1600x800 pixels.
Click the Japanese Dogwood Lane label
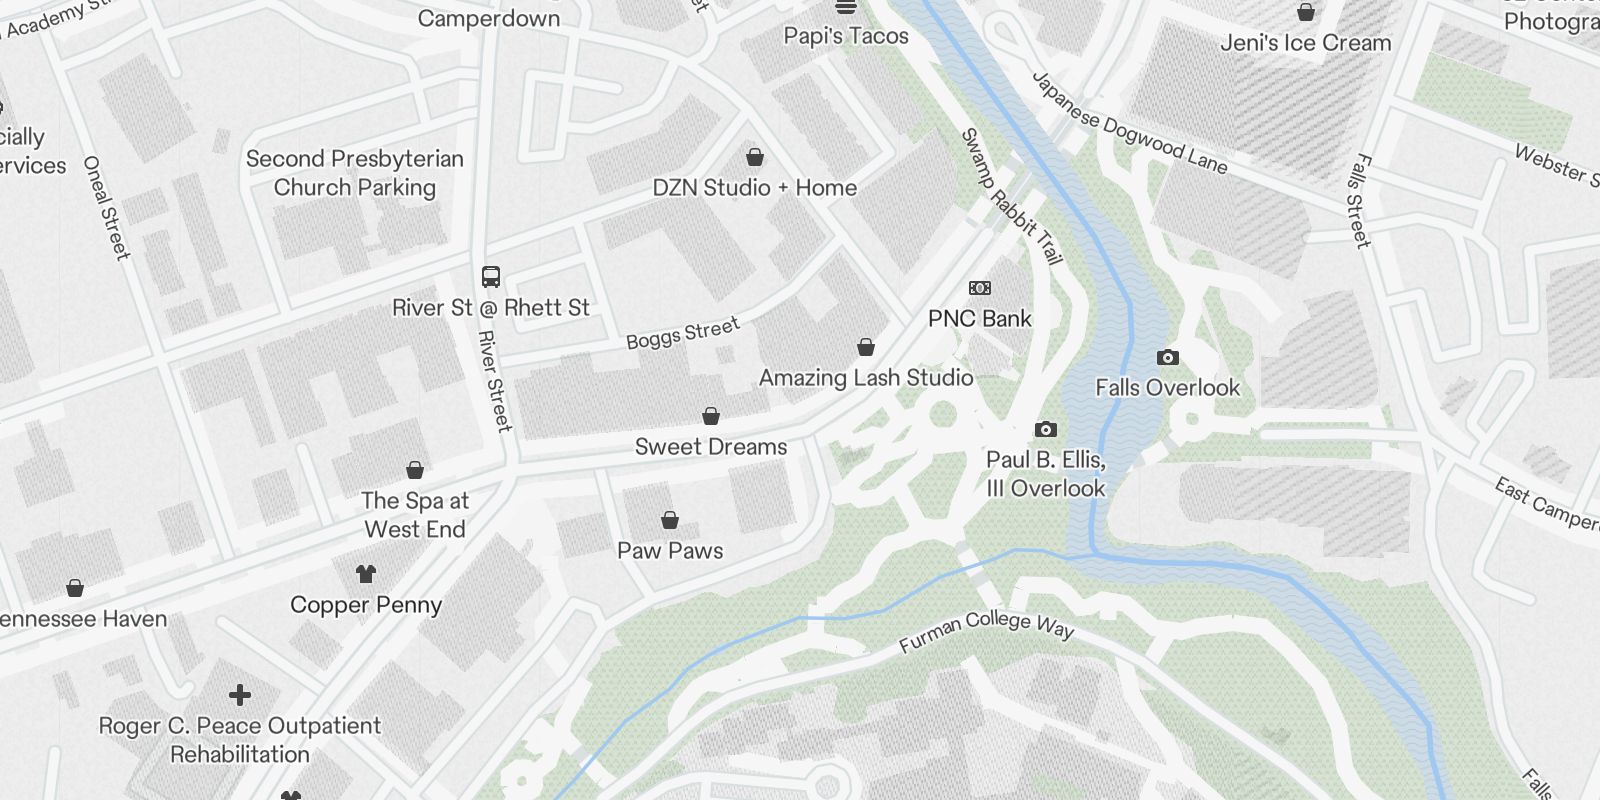coord(1129,123)
